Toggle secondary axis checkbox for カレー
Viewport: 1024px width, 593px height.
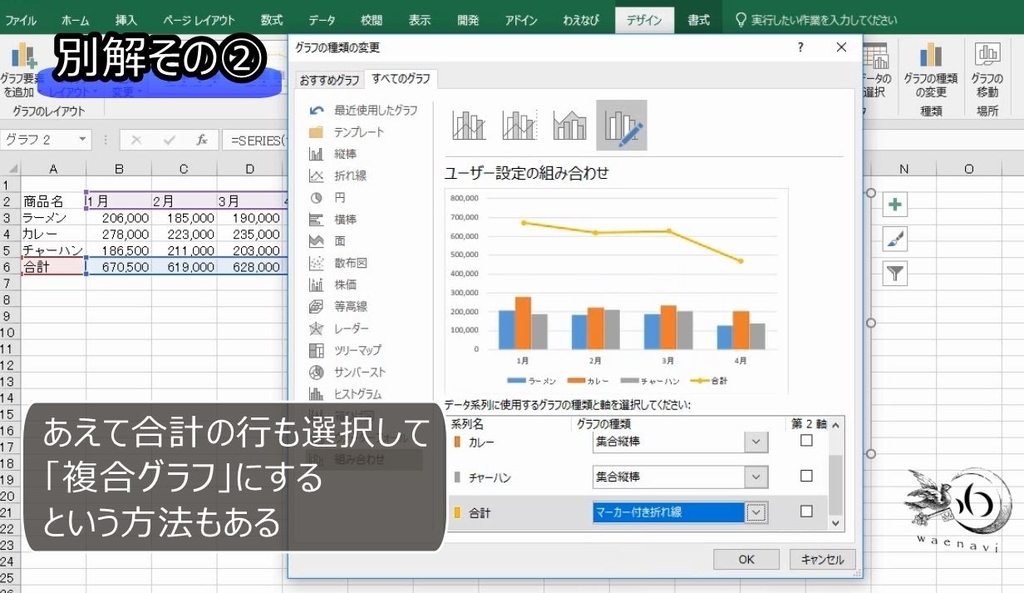click(x=807, y=441)
